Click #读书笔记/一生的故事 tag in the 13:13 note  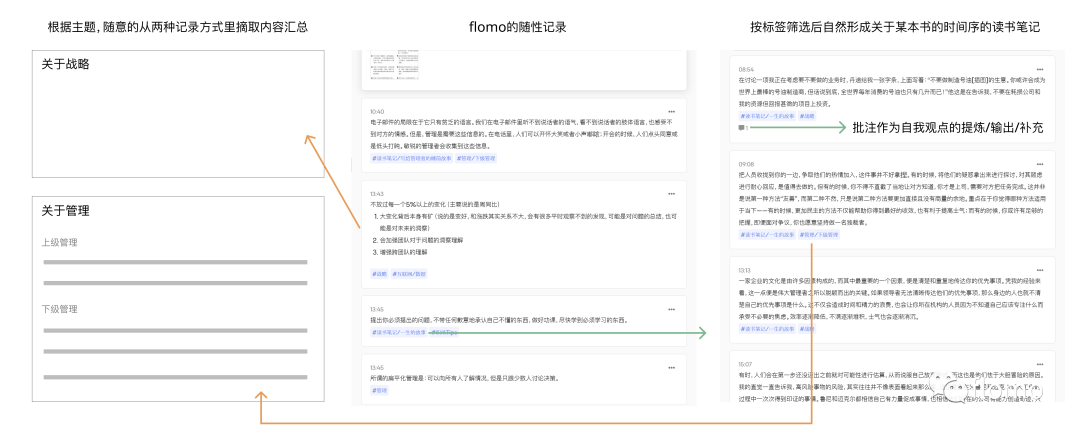click(x=767, y=329)
